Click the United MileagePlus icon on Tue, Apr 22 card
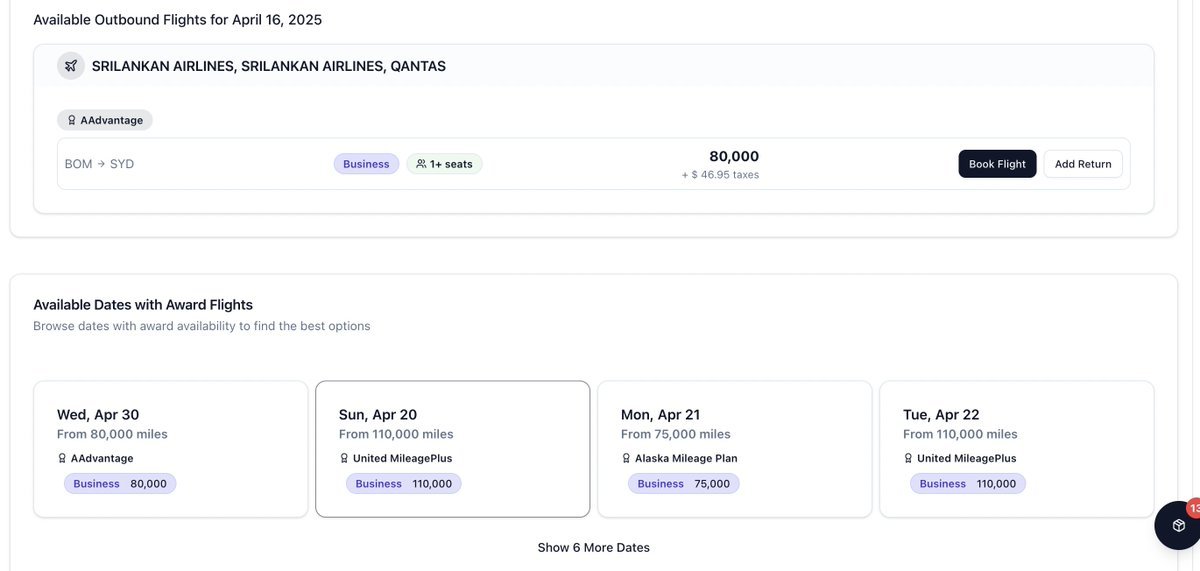The width and height of the screenshot is (1200, 571). coord(908,459)
